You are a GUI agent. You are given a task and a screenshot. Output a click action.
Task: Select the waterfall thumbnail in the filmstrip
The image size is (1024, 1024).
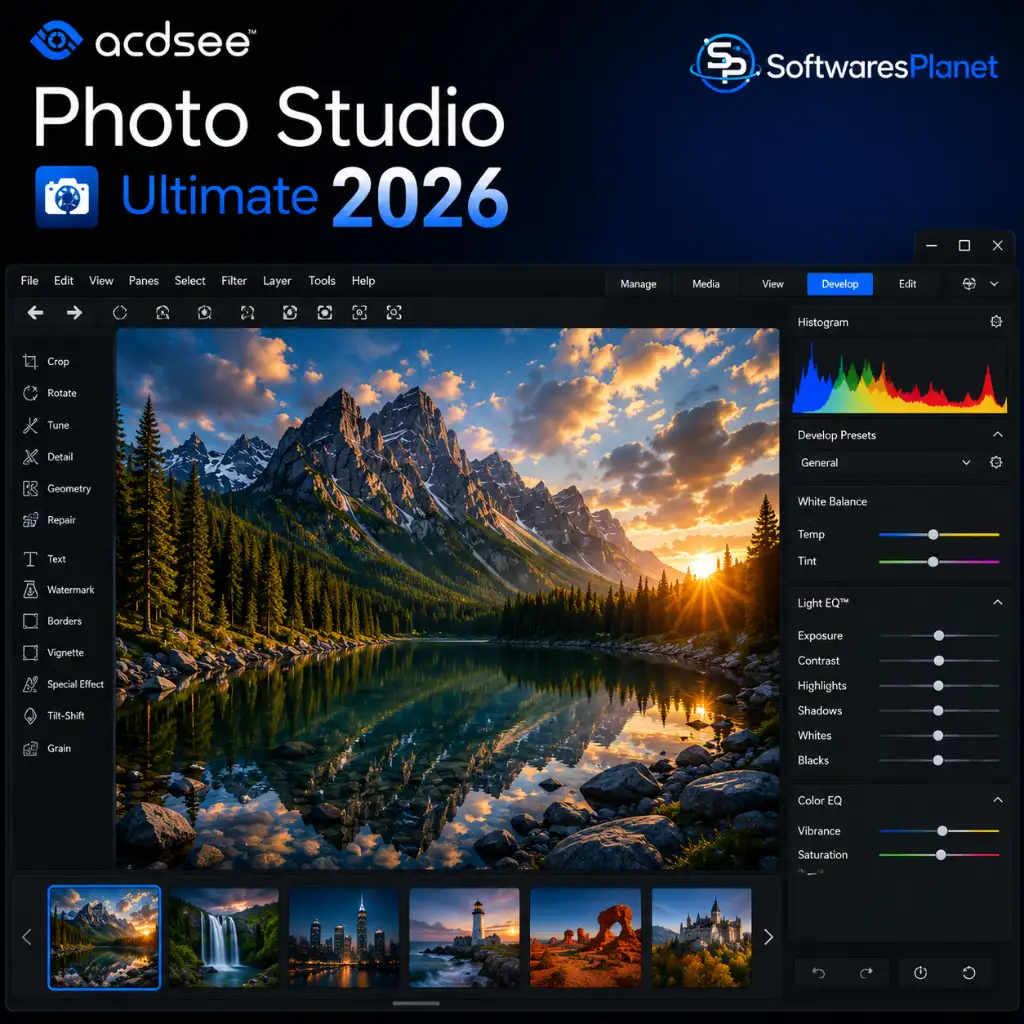(x=224, y=937)
